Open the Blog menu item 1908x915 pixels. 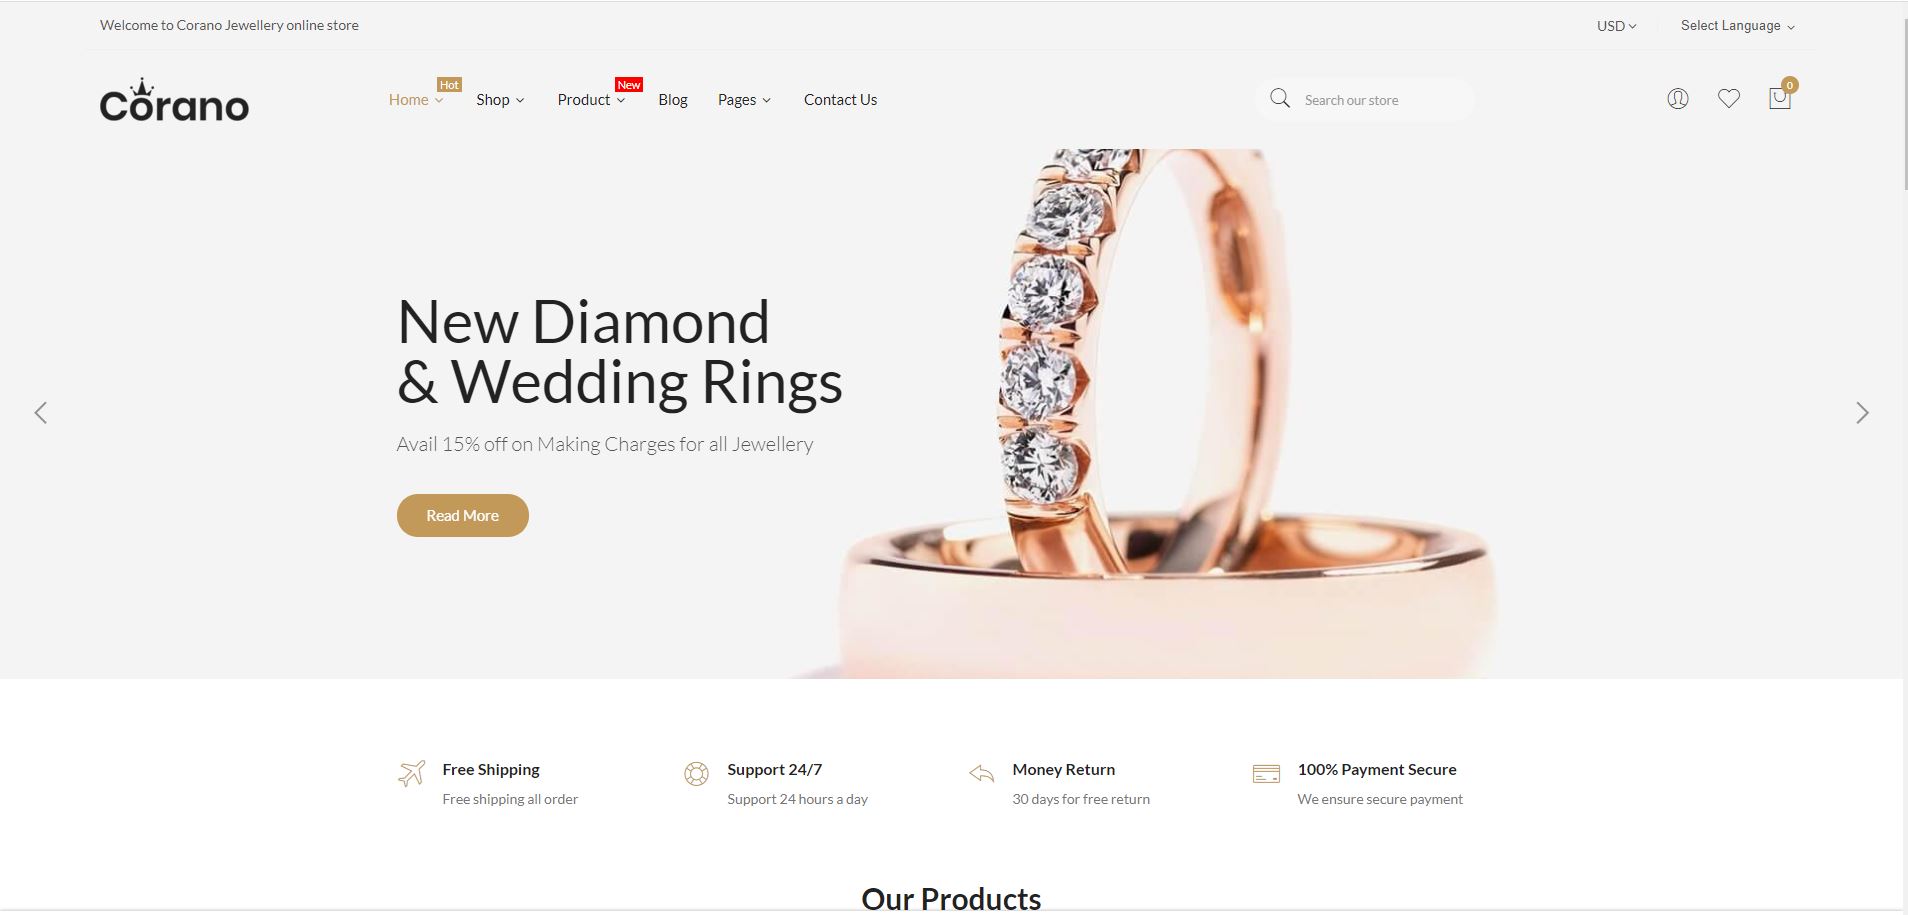pos(673,100)
